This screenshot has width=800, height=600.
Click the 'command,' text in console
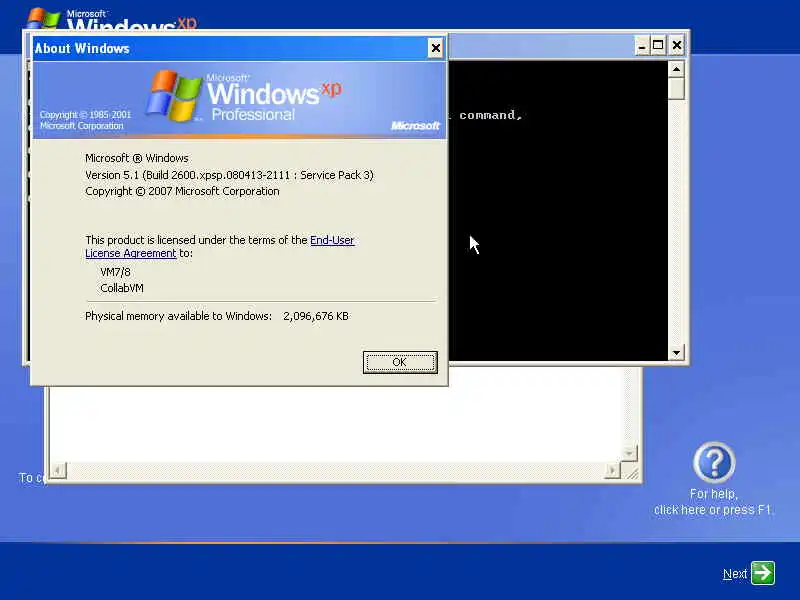click(491, 115)
